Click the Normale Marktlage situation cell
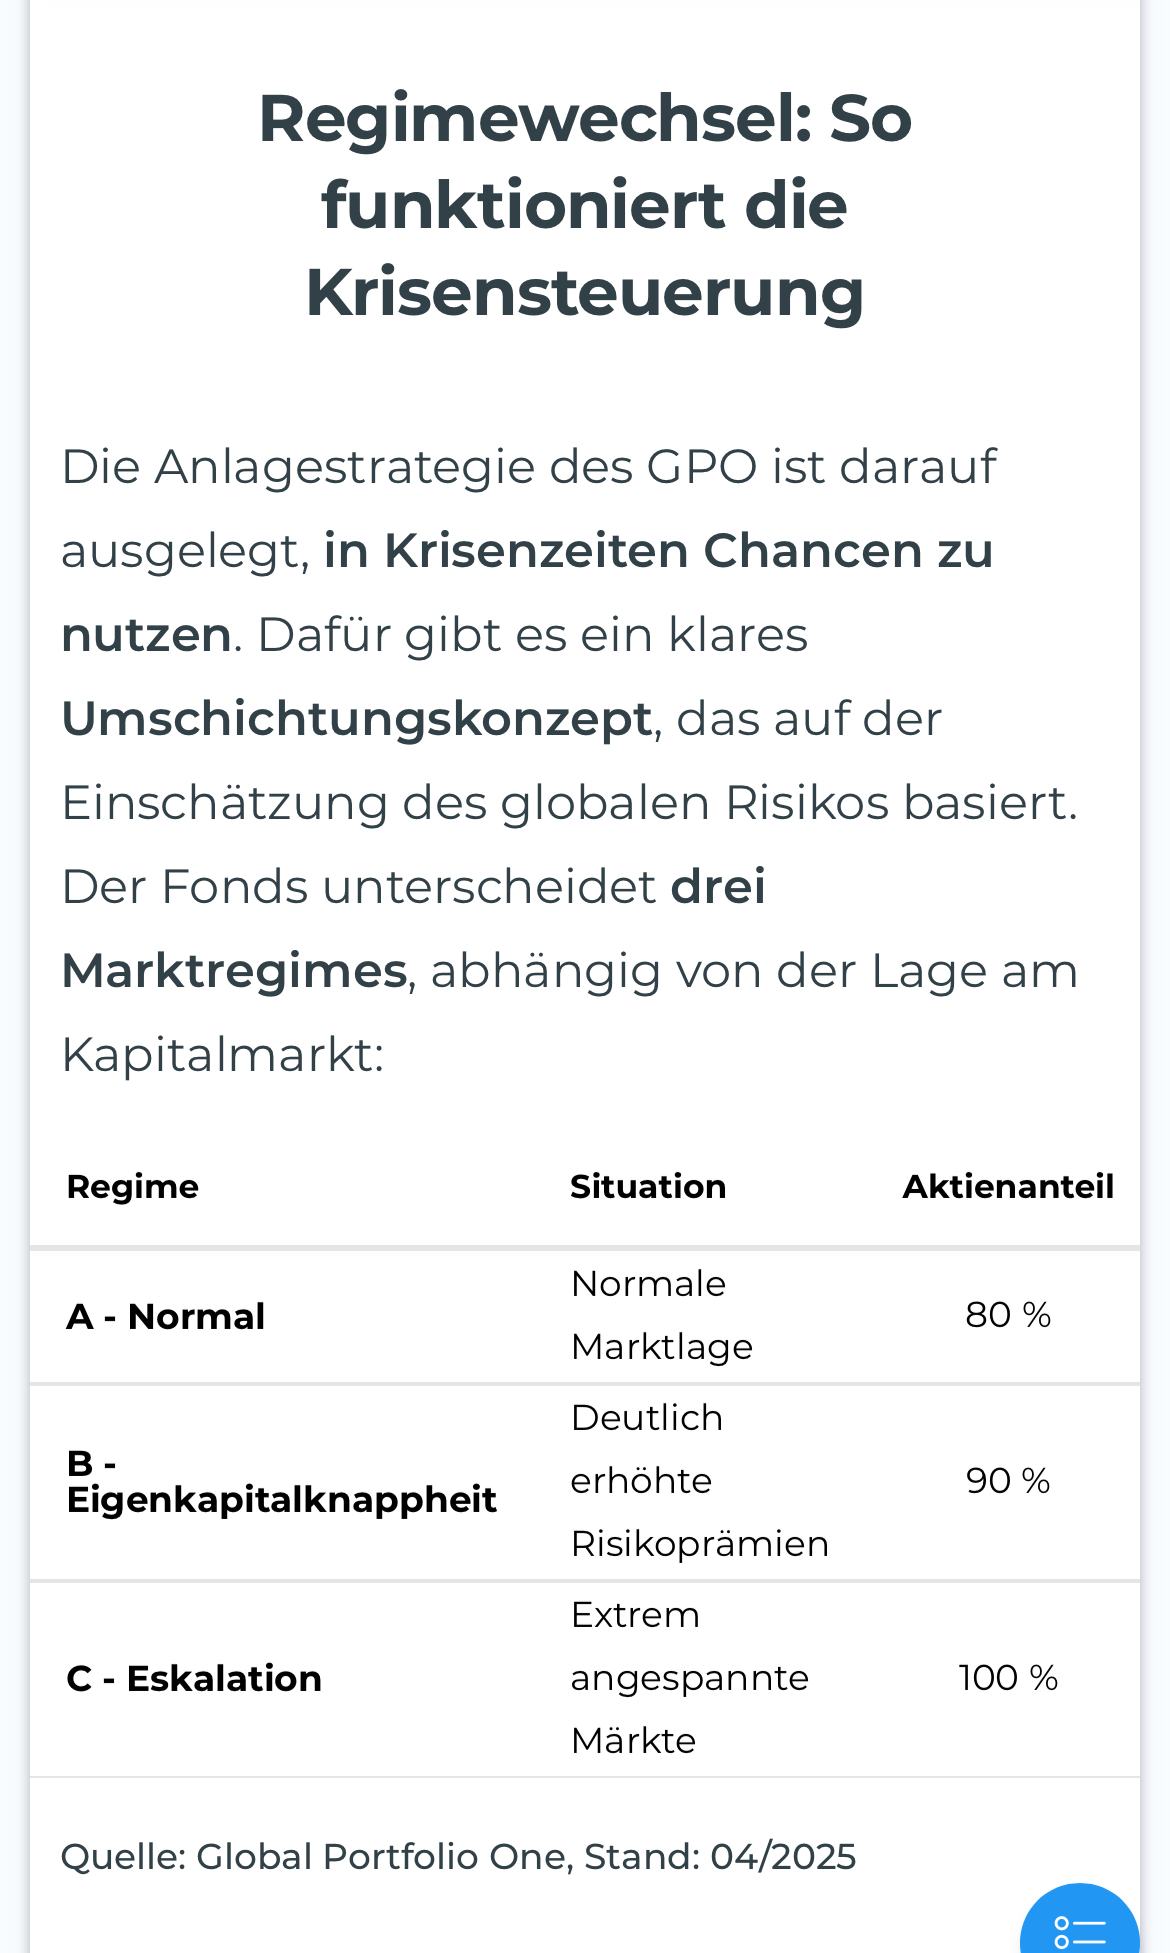The image size is (1170, 1953). point(662,1315)
